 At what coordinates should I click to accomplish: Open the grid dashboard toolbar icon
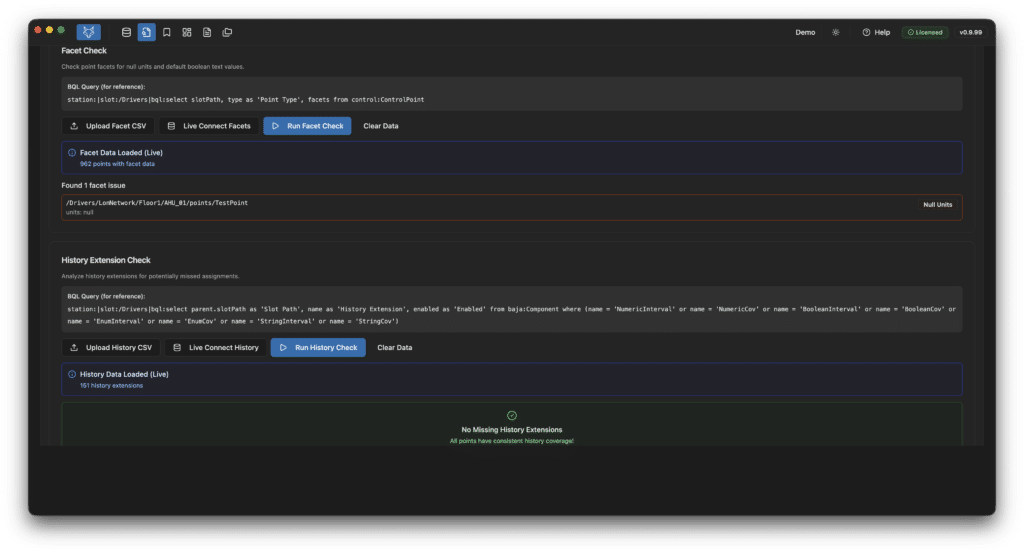coord(187,32)
